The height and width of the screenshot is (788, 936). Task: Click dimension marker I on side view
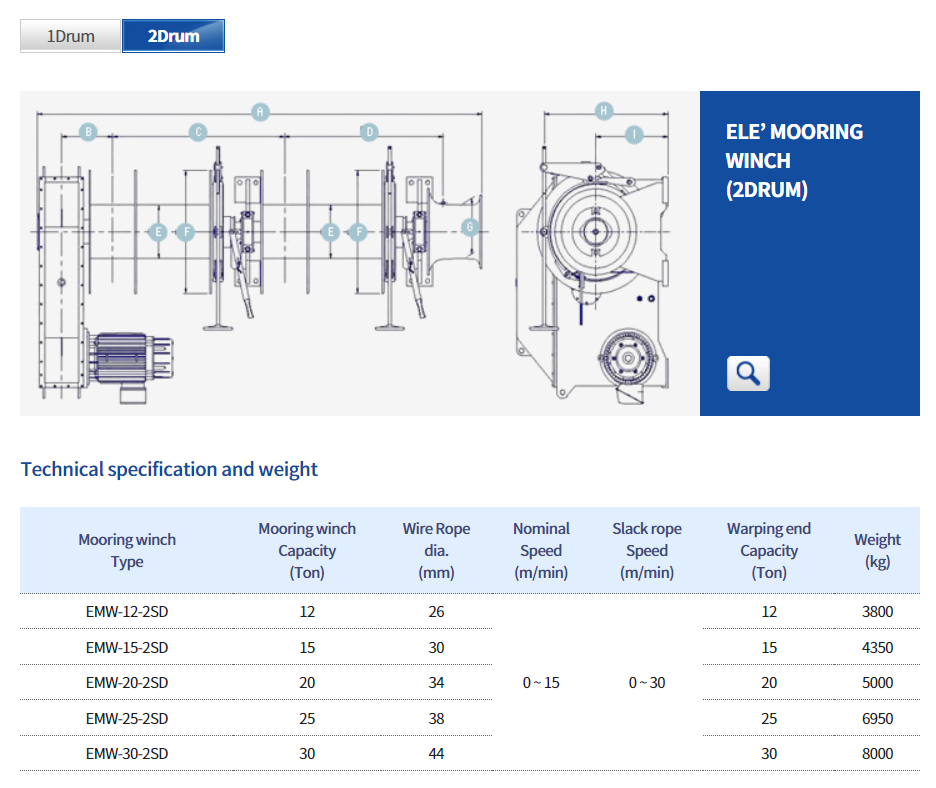point(634,134)
